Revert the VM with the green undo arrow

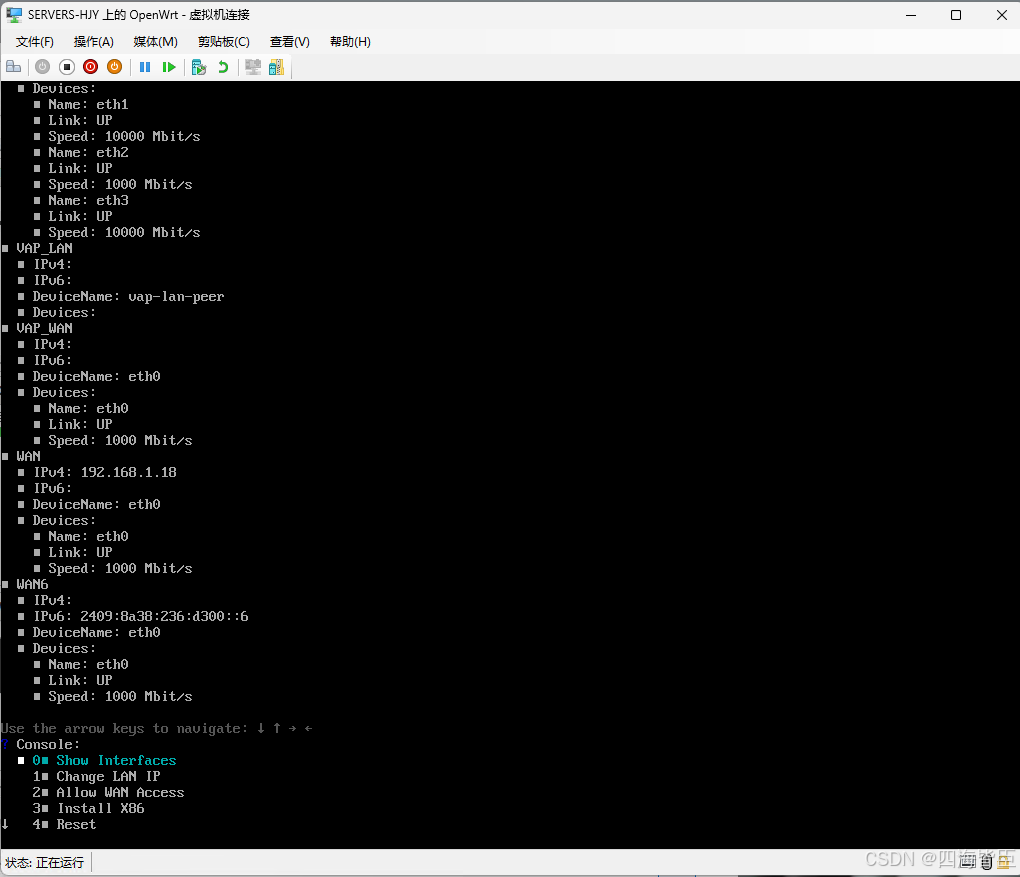(x=223, y=67)
